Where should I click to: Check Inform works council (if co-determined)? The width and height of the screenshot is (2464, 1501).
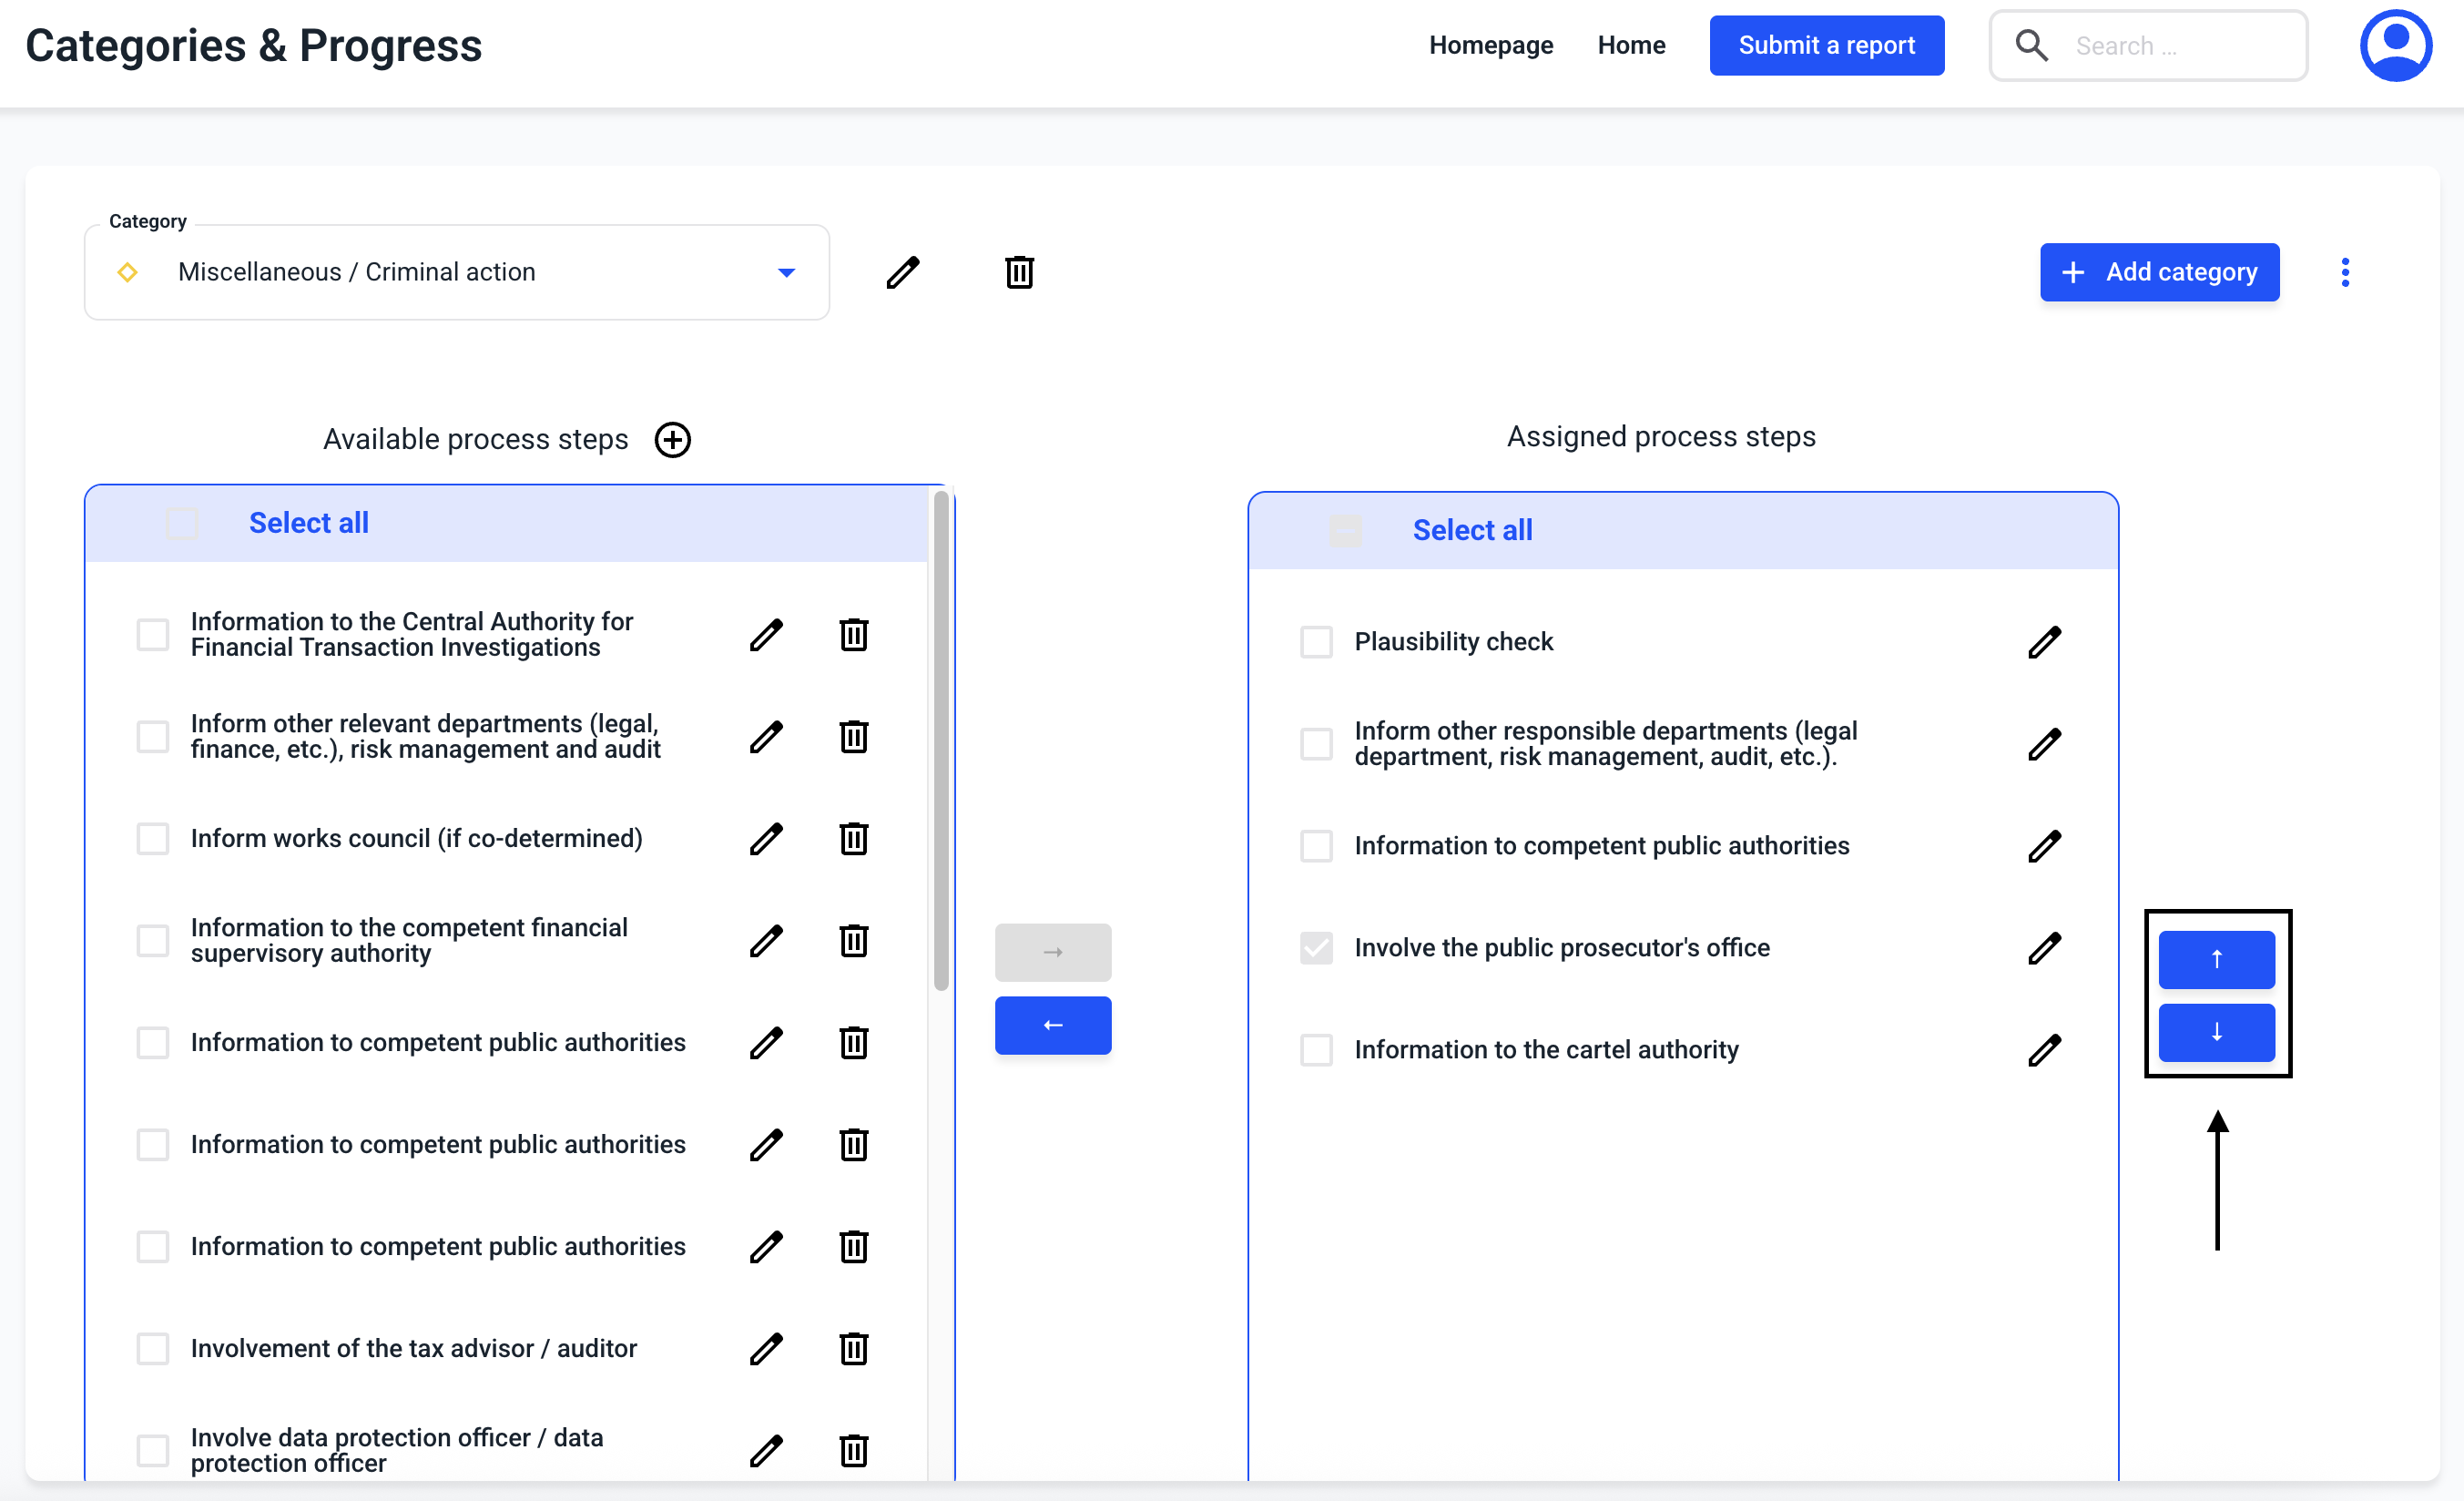point(153,838)
